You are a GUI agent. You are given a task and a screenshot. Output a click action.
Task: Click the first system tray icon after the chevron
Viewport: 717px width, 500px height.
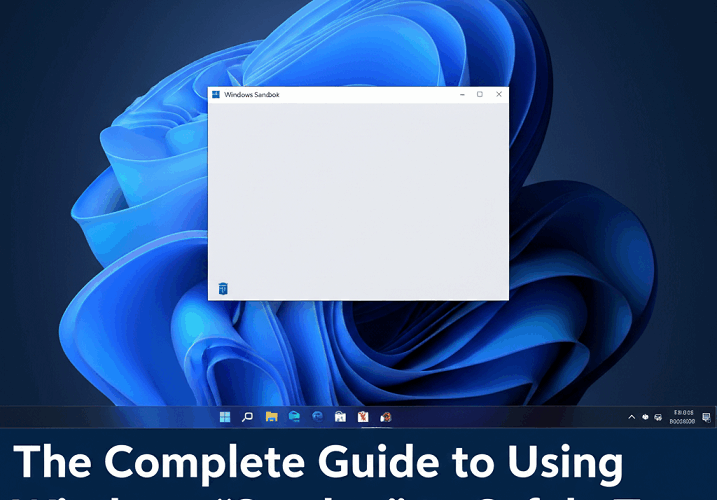645,417
